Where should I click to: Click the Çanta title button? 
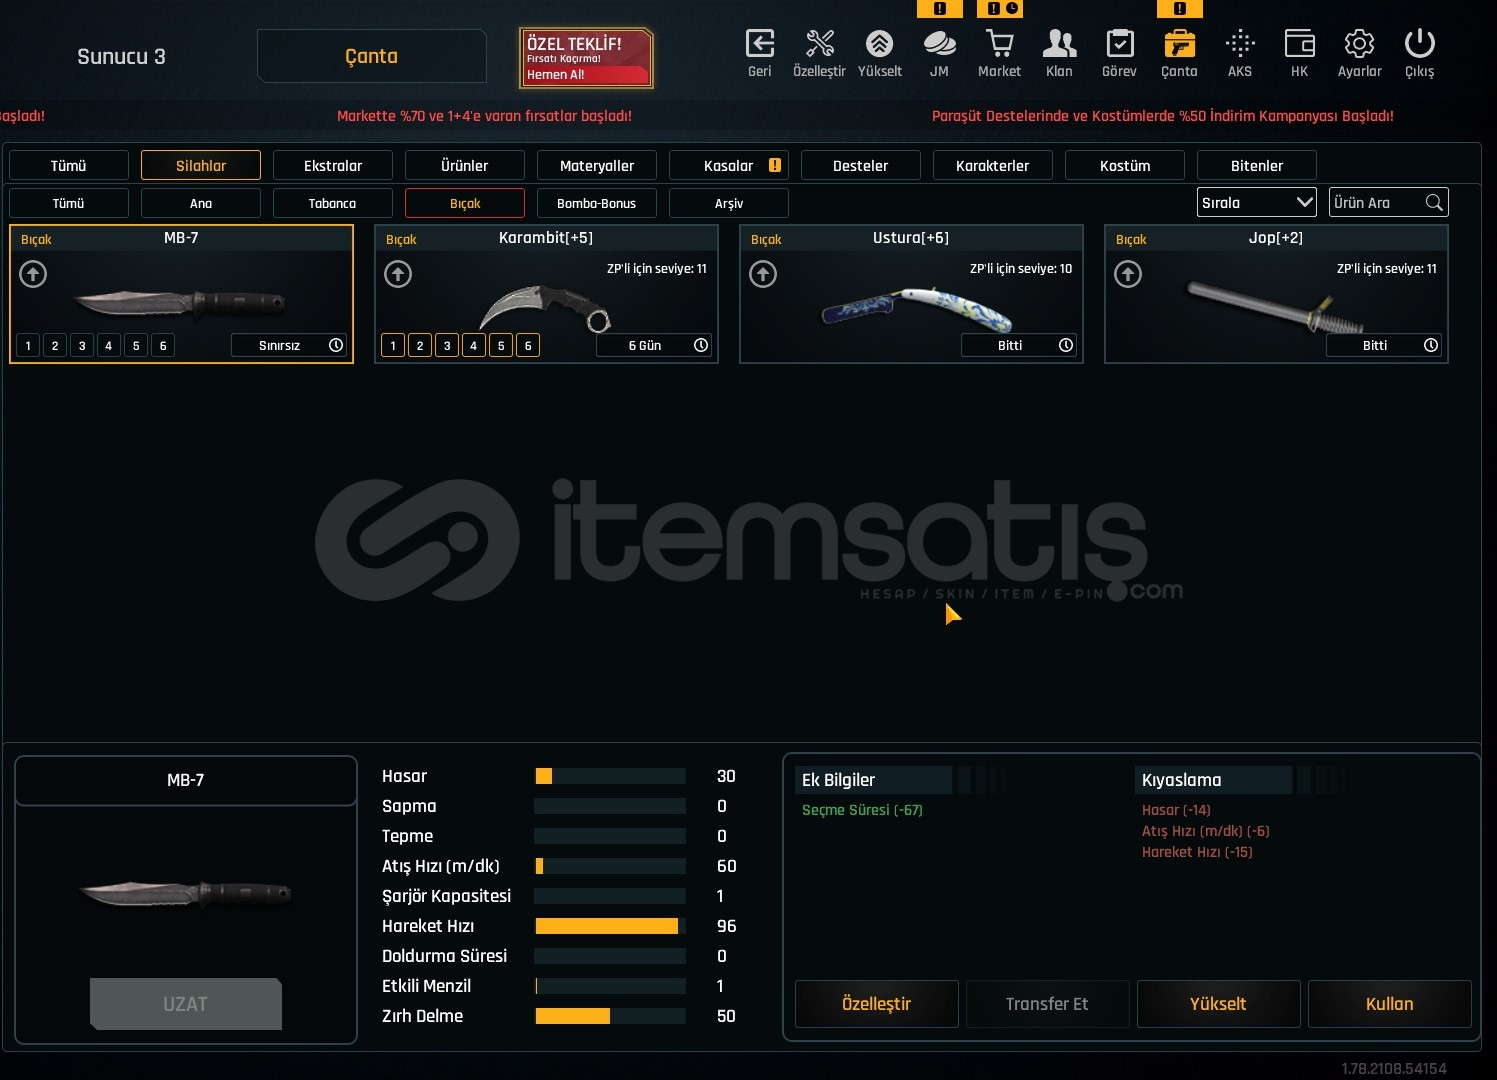click(x=372, y=56)
